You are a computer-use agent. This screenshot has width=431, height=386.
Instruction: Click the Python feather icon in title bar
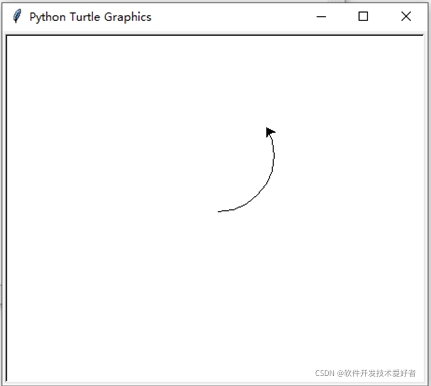tap(17, 16)
